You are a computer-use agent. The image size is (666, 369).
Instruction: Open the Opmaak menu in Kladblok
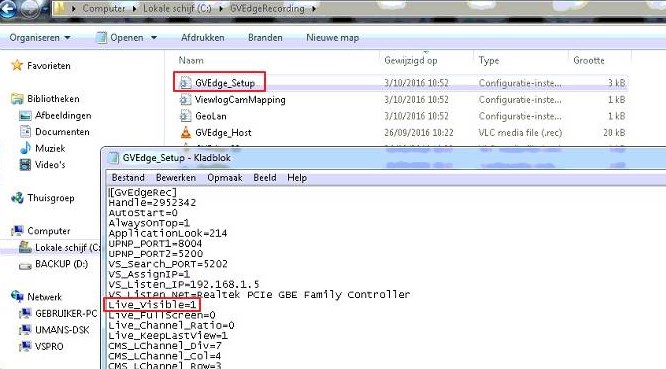point(225,177)
